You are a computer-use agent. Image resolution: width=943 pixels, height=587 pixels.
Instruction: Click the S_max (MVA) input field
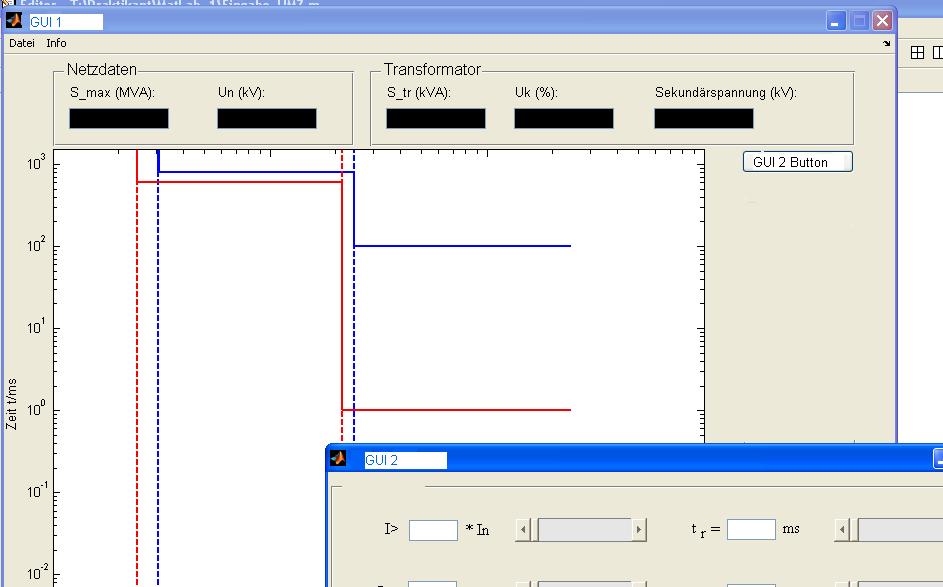click(119, 119)
